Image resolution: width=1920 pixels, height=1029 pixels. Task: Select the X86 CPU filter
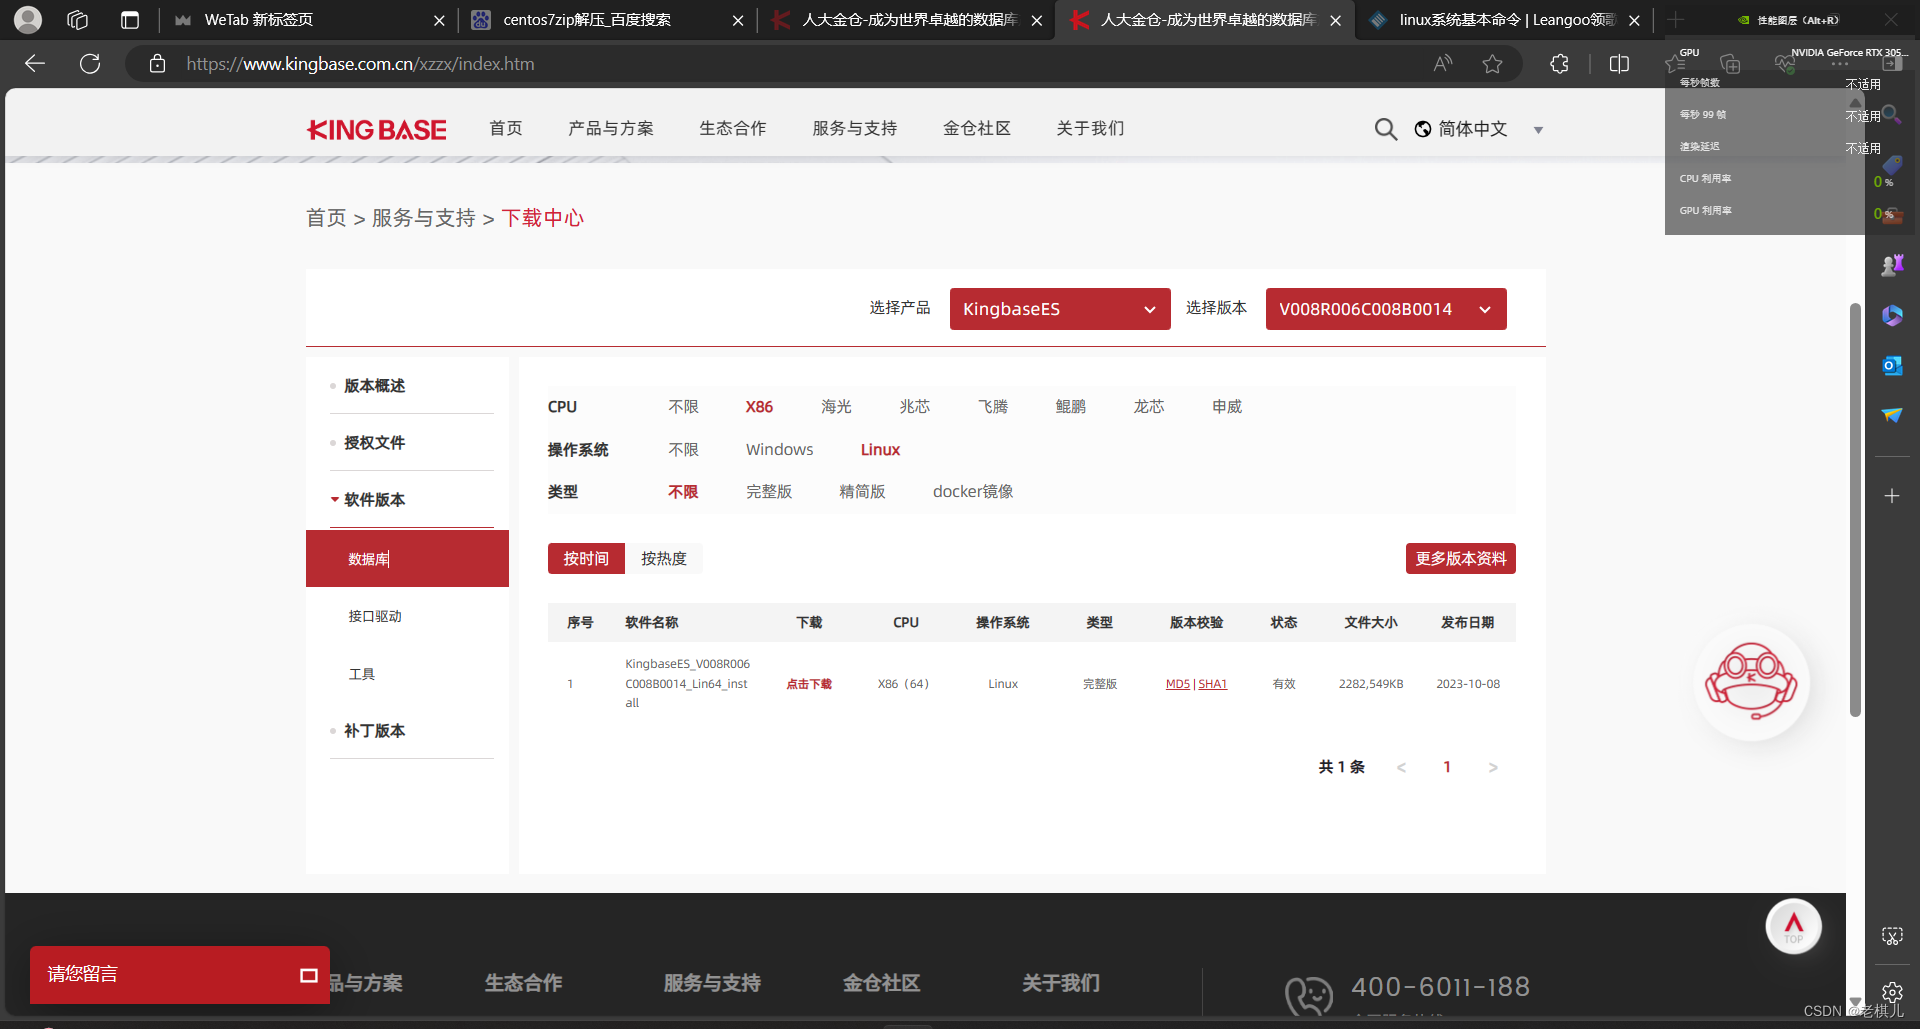(759, 406)
